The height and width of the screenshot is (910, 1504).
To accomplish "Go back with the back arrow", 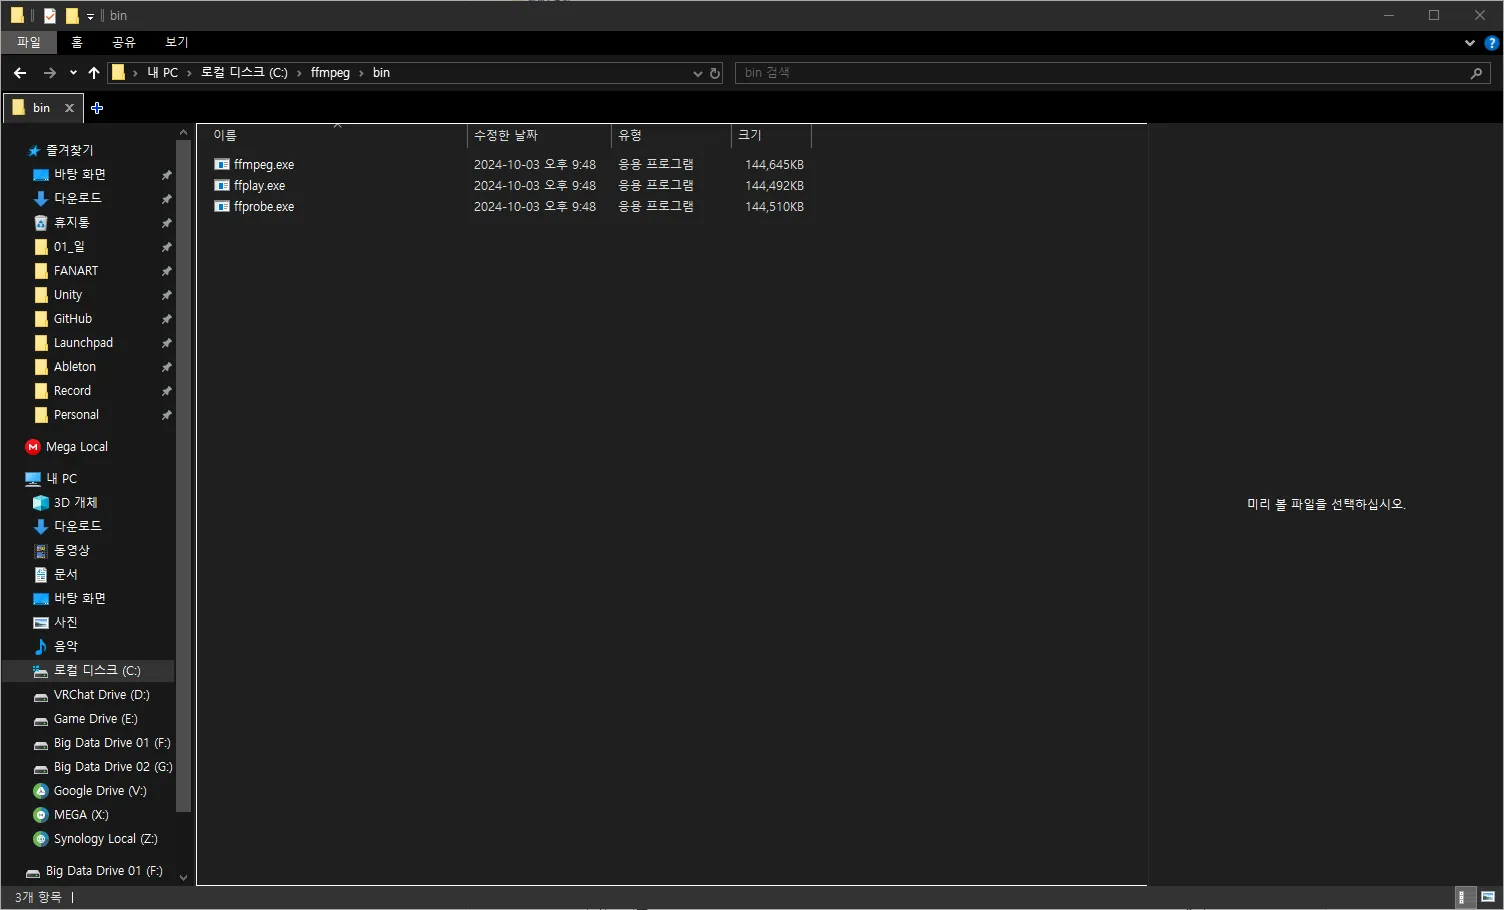I will [20, 73].
